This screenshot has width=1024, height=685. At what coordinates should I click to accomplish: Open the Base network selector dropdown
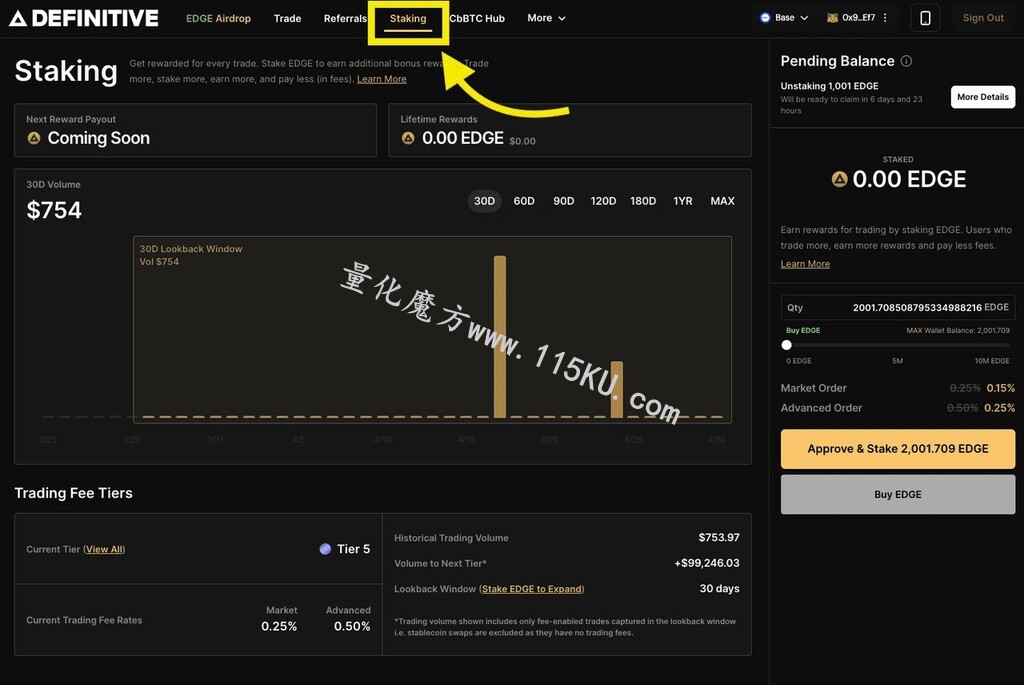(x=784, y=18)
